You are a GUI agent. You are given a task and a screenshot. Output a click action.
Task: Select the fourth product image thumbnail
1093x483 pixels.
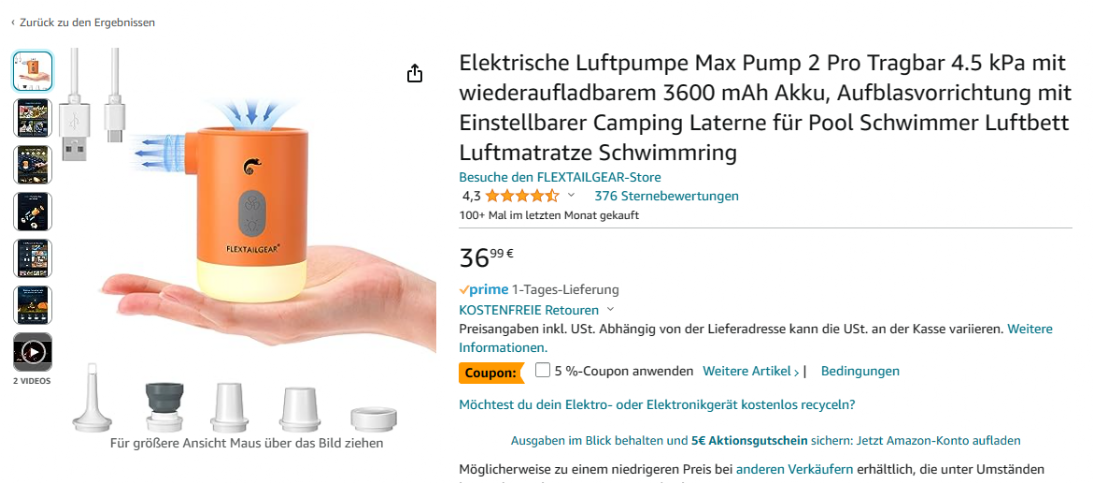point(33,211)
